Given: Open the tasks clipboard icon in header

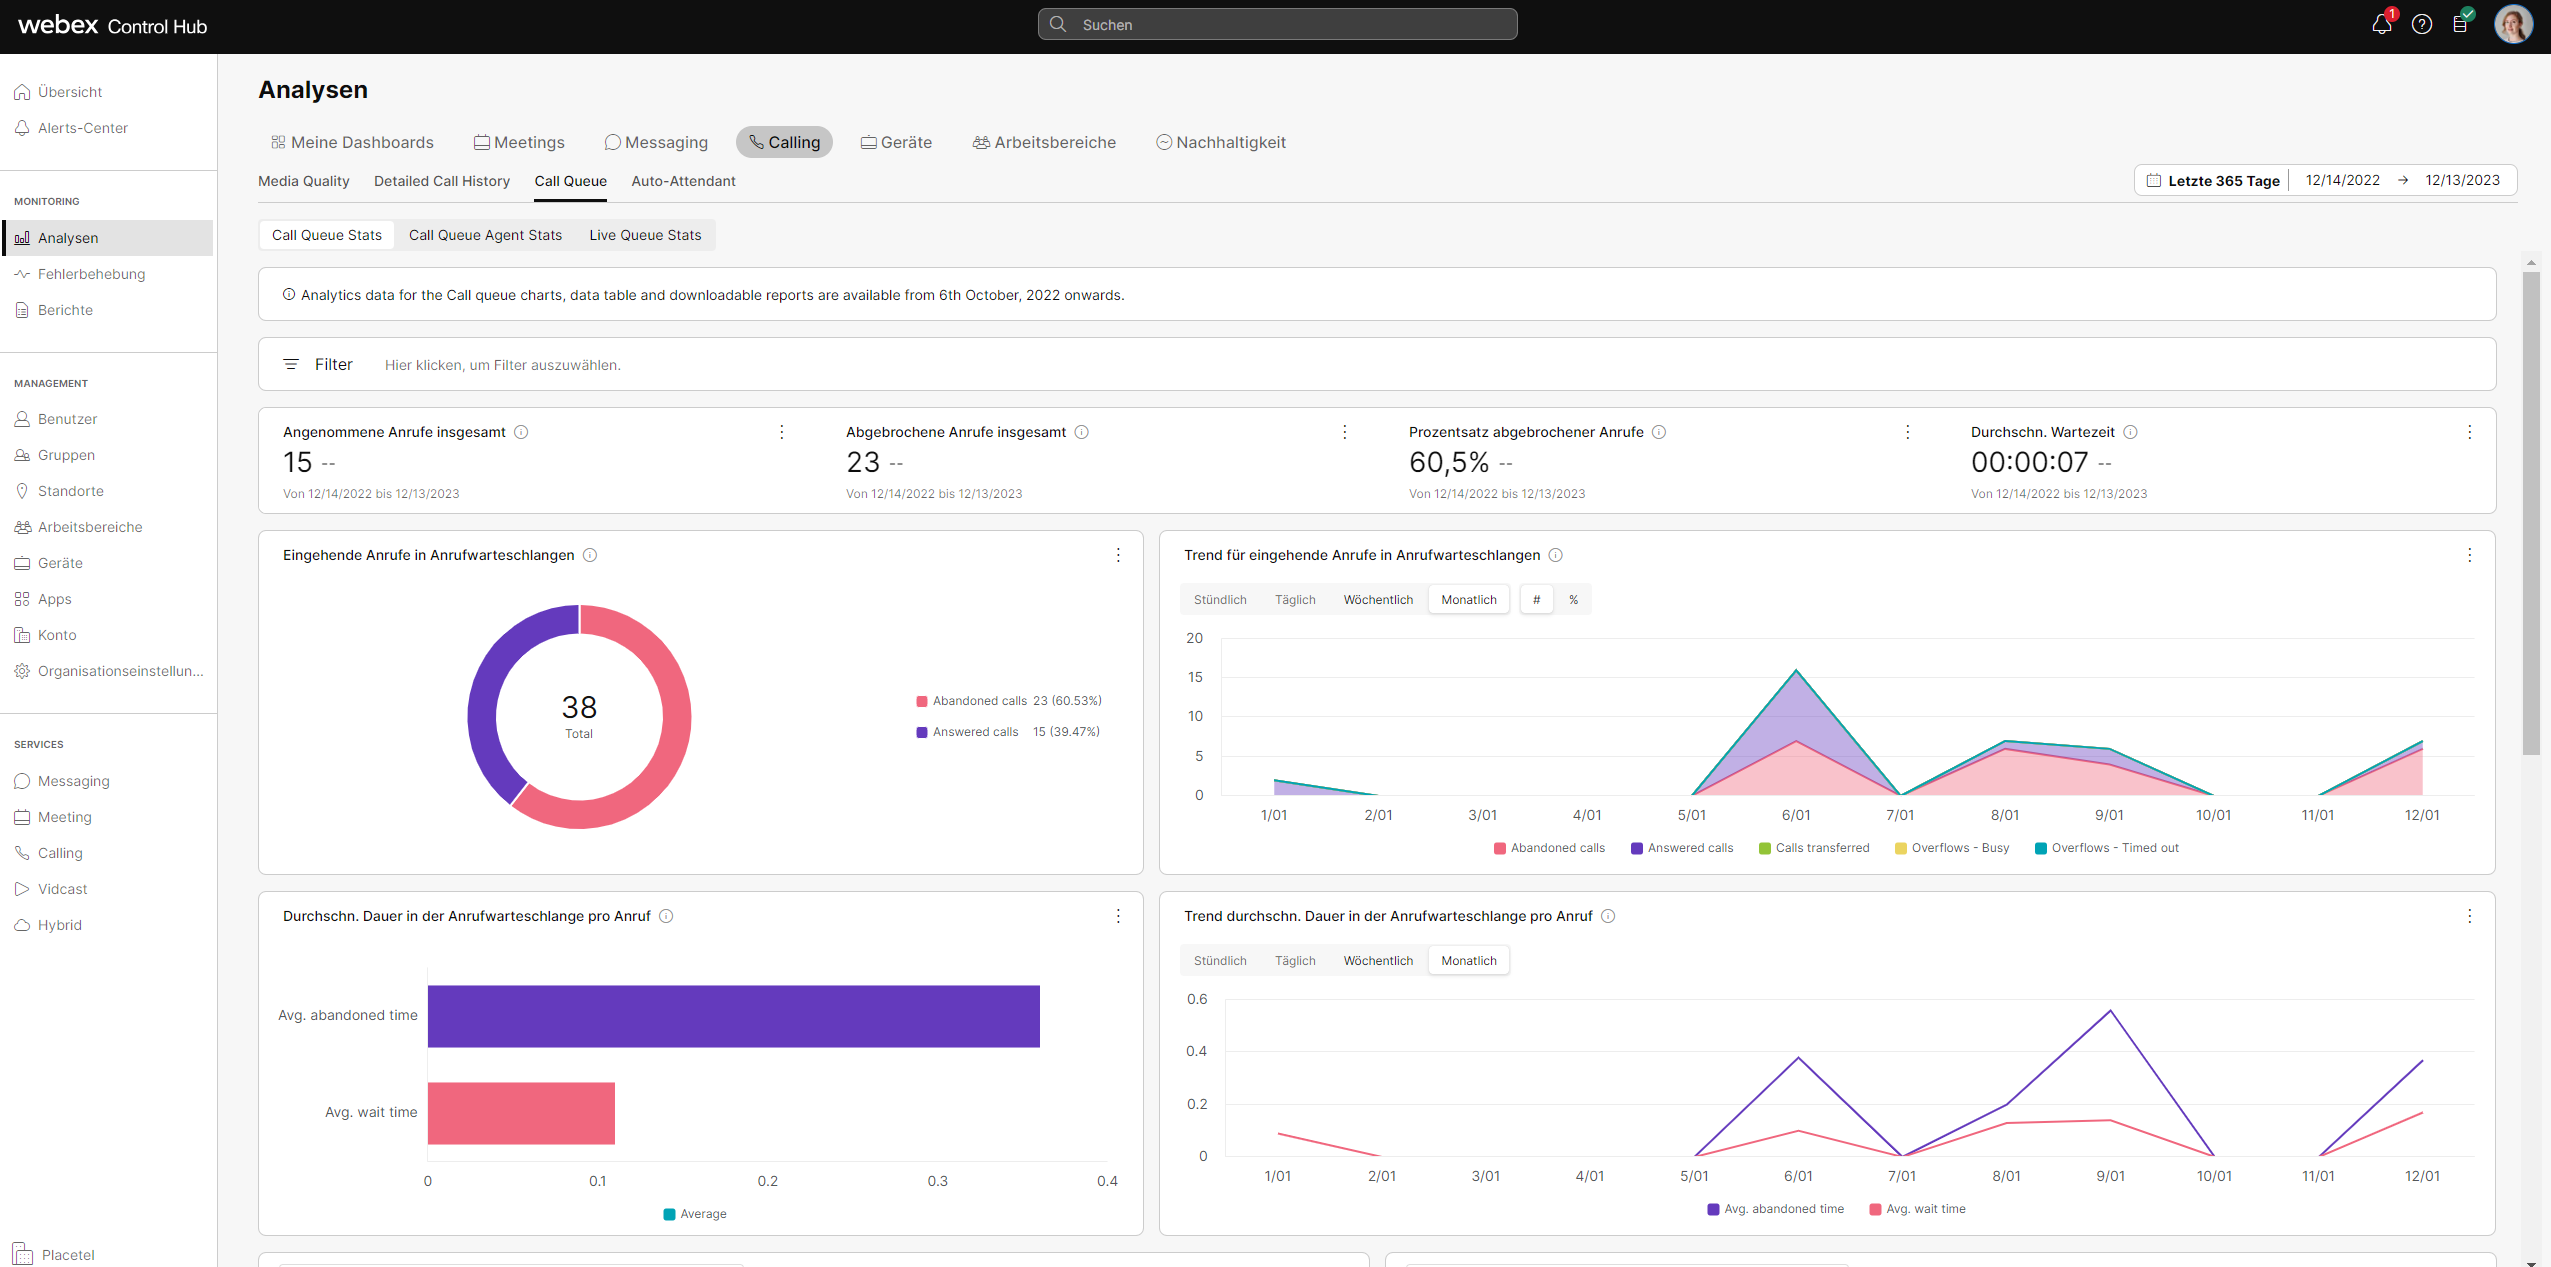Looking at the screenshot, I should point(2460,25).
